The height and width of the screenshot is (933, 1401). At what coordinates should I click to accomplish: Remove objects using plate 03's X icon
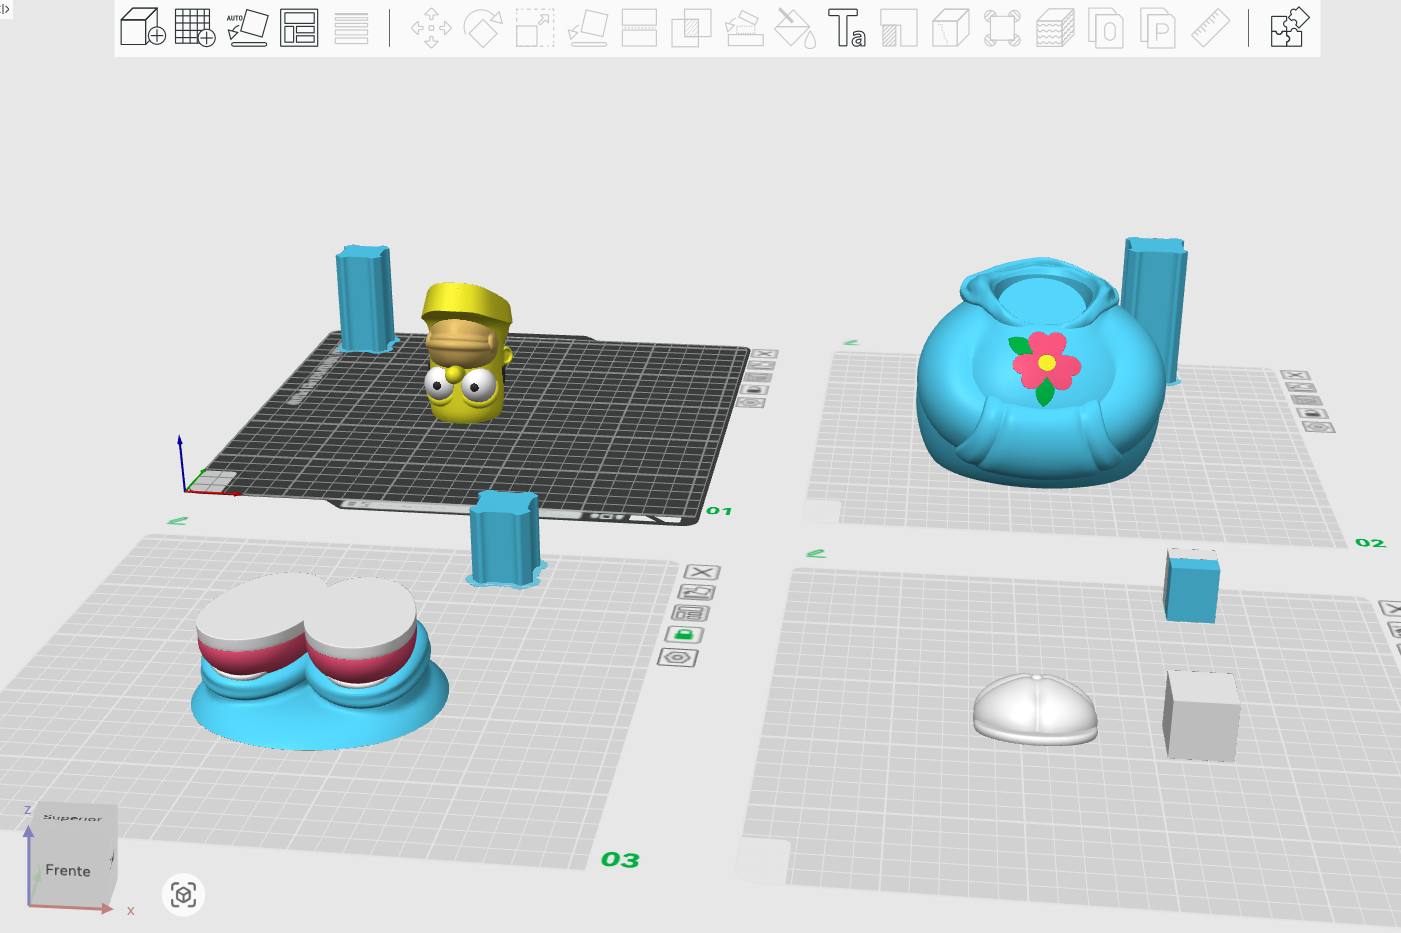[x=702, y=572]
